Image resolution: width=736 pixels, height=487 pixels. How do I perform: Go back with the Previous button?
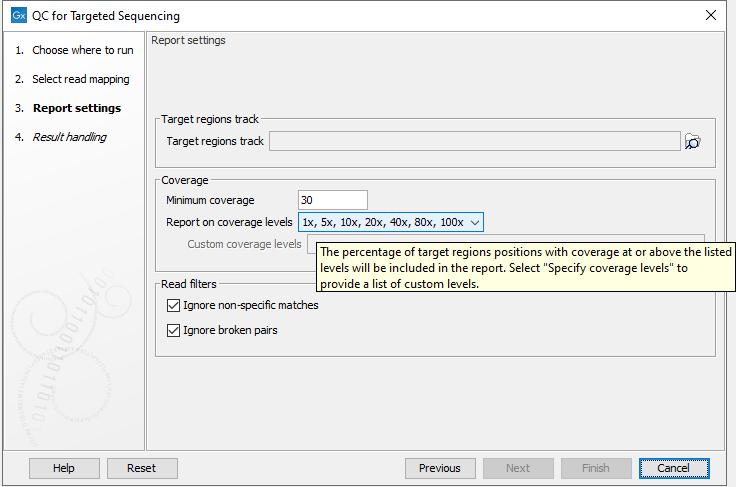[439, 468]
